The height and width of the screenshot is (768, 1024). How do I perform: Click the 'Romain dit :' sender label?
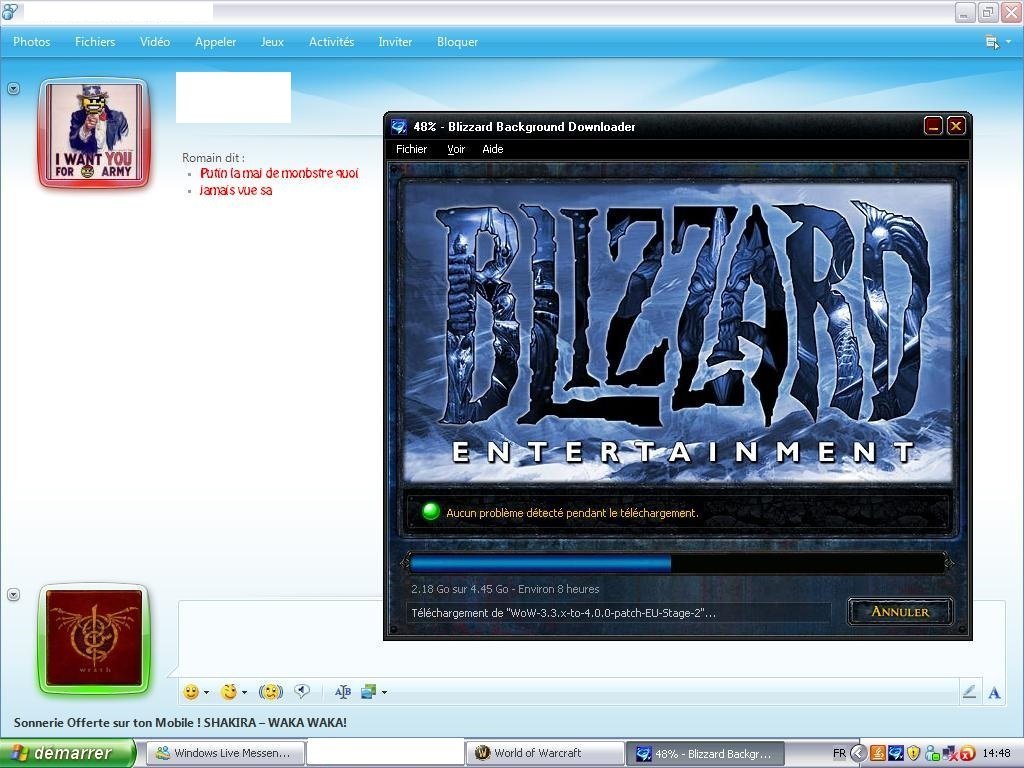214,158
